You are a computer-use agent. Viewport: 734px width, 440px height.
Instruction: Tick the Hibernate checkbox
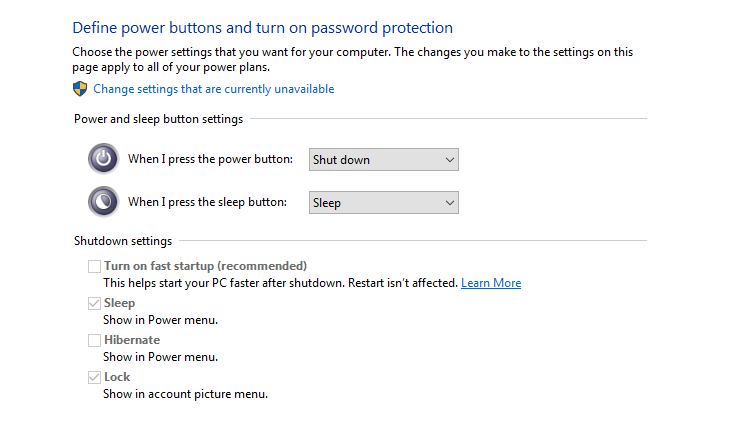point(95,340)
